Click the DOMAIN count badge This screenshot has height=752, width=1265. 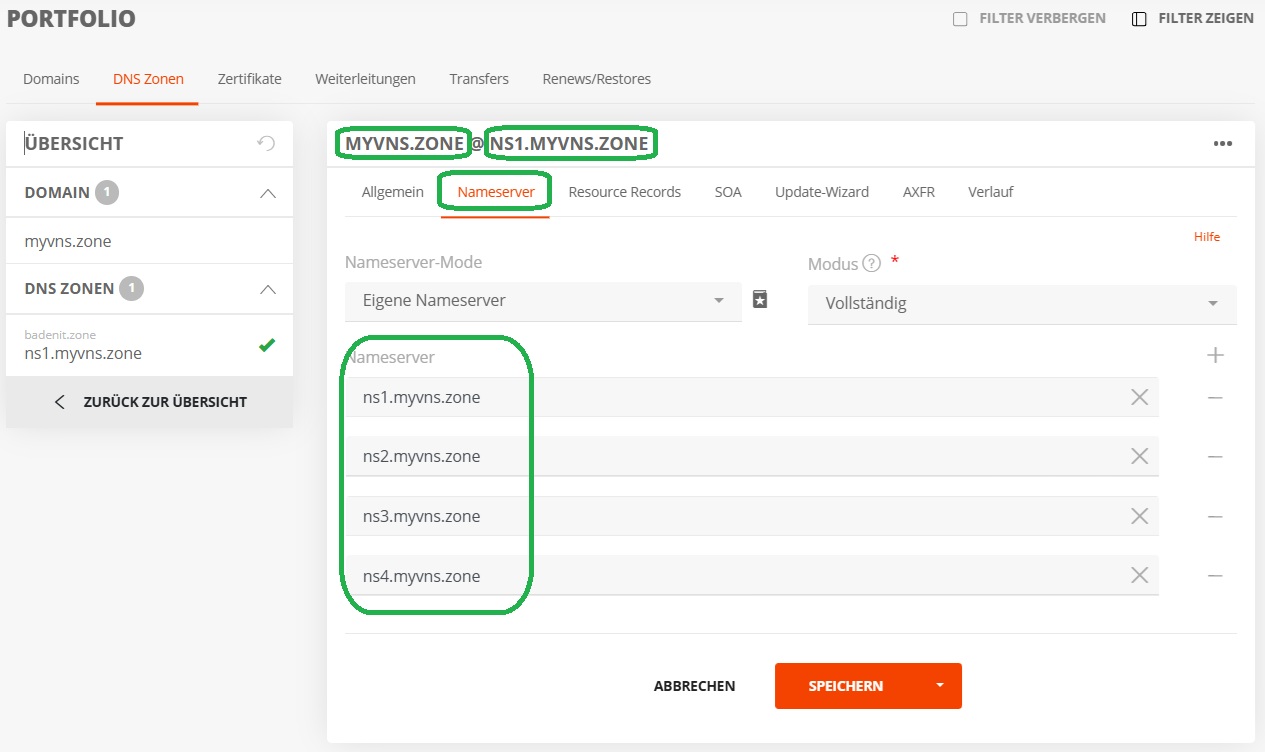pos(107,193)
